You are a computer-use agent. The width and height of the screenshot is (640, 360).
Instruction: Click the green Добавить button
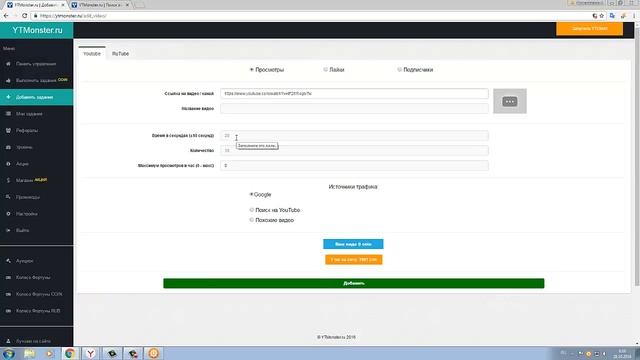click(x=353, y=283)
